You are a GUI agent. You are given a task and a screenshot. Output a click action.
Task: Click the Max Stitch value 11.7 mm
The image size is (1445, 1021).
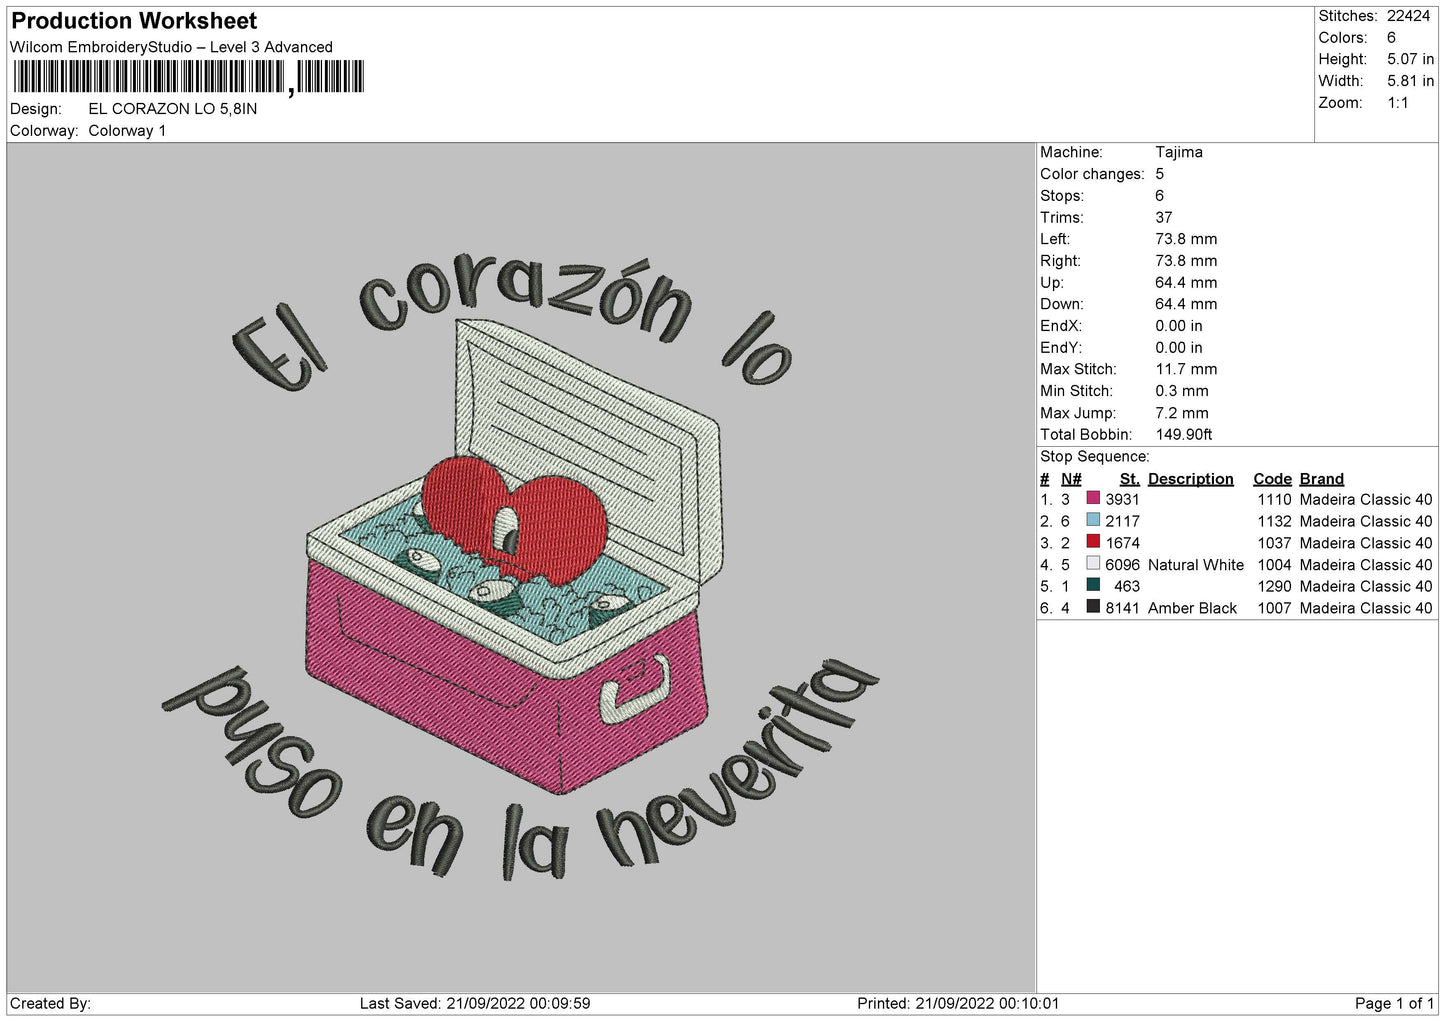pyautogui.click(x=1187, y=369)
